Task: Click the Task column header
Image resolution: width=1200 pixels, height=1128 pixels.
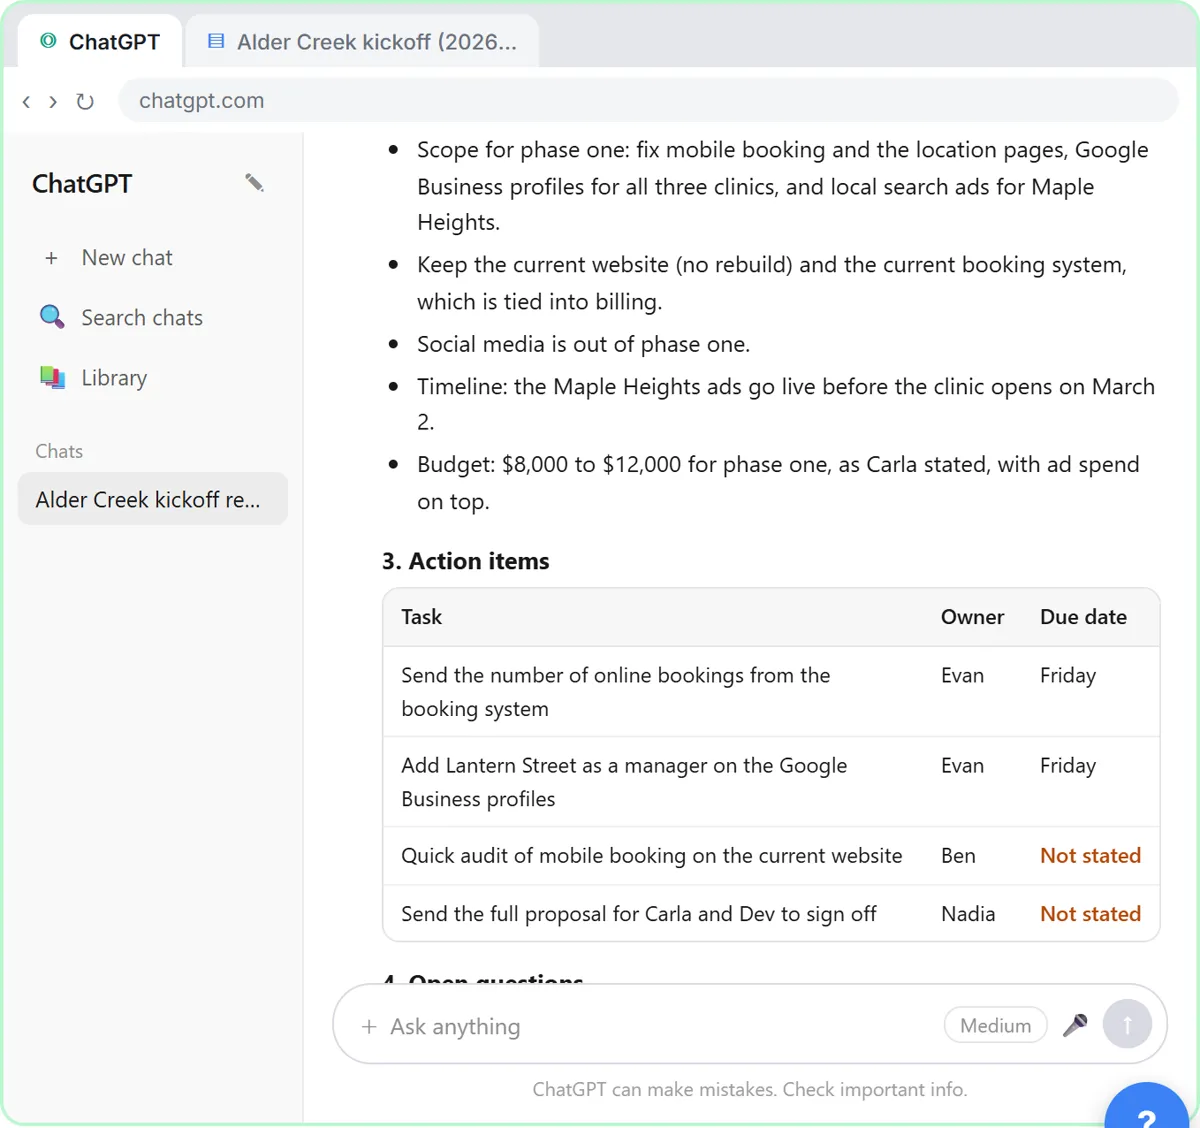Action: (x=422, y=617)
